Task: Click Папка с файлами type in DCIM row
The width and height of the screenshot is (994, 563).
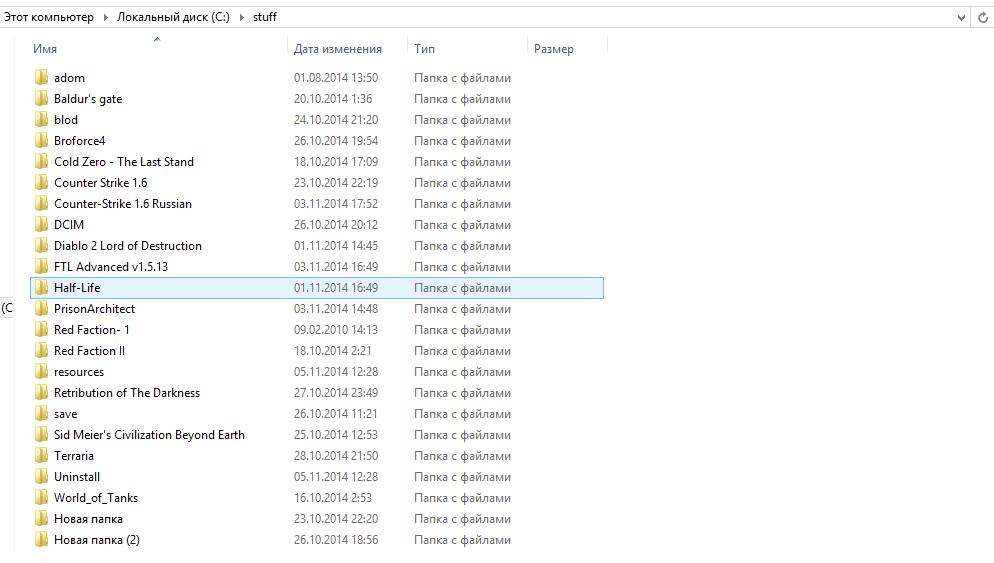Action: [463, 224]
